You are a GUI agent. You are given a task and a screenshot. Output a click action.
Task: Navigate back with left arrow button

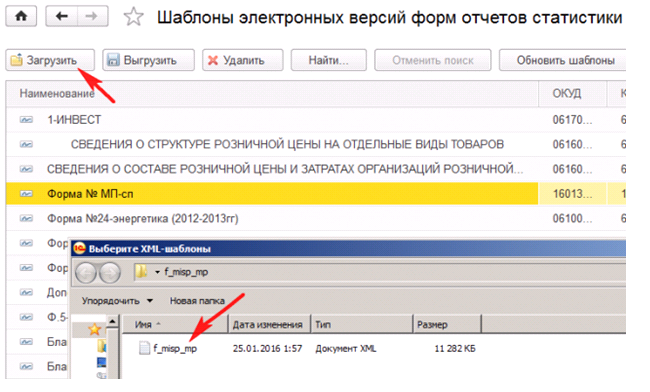pos(61,16)
